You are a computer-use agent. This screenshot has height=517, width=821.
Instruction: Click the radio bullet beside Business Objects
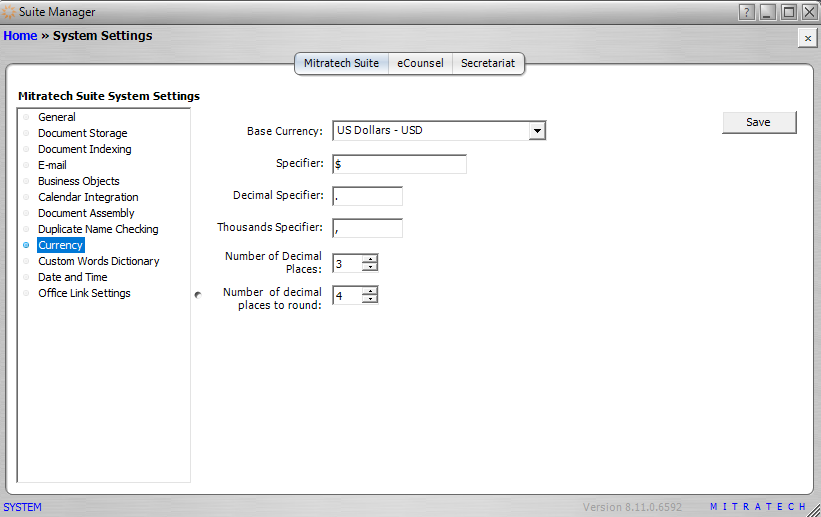[26, 181]
